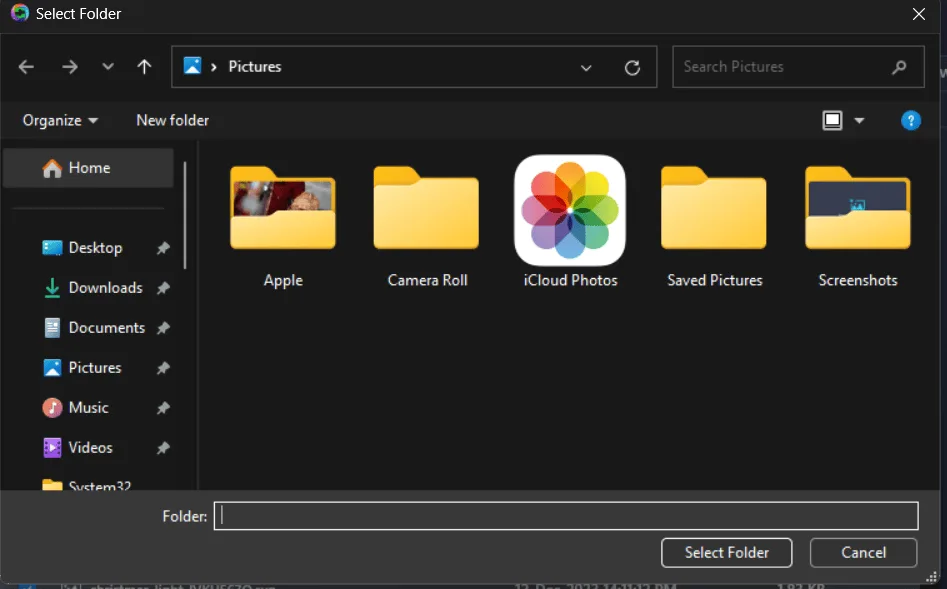The height and width of the screenshot is (589, 947).
Task: Click the app icon in title bar
Action: coord(20,13)
